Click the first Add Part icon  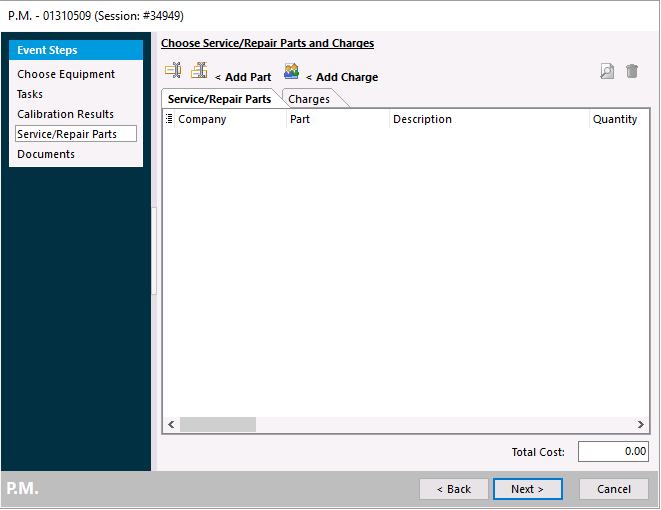173,71
